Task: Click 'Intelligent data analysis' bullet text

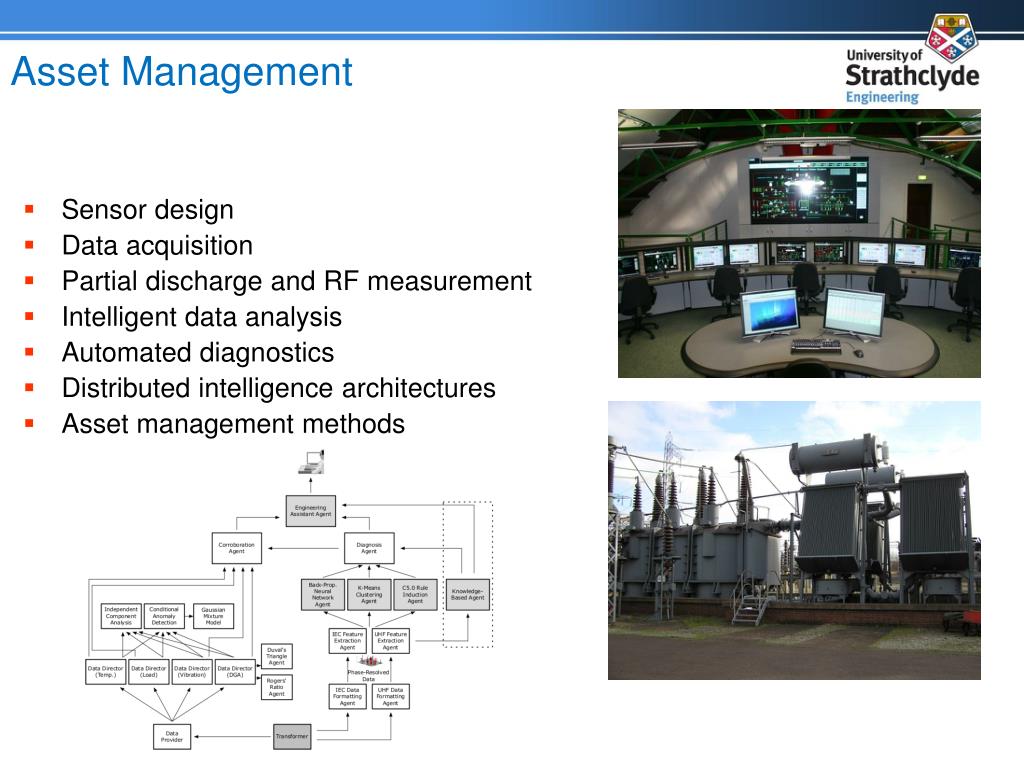Action: tap(202, 317)
